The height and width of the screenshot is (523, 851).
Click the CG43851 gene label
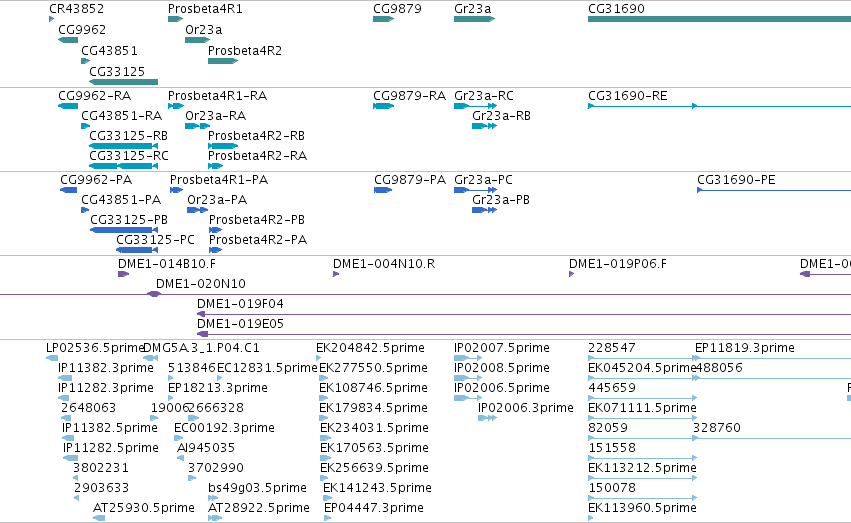(109, 50)
